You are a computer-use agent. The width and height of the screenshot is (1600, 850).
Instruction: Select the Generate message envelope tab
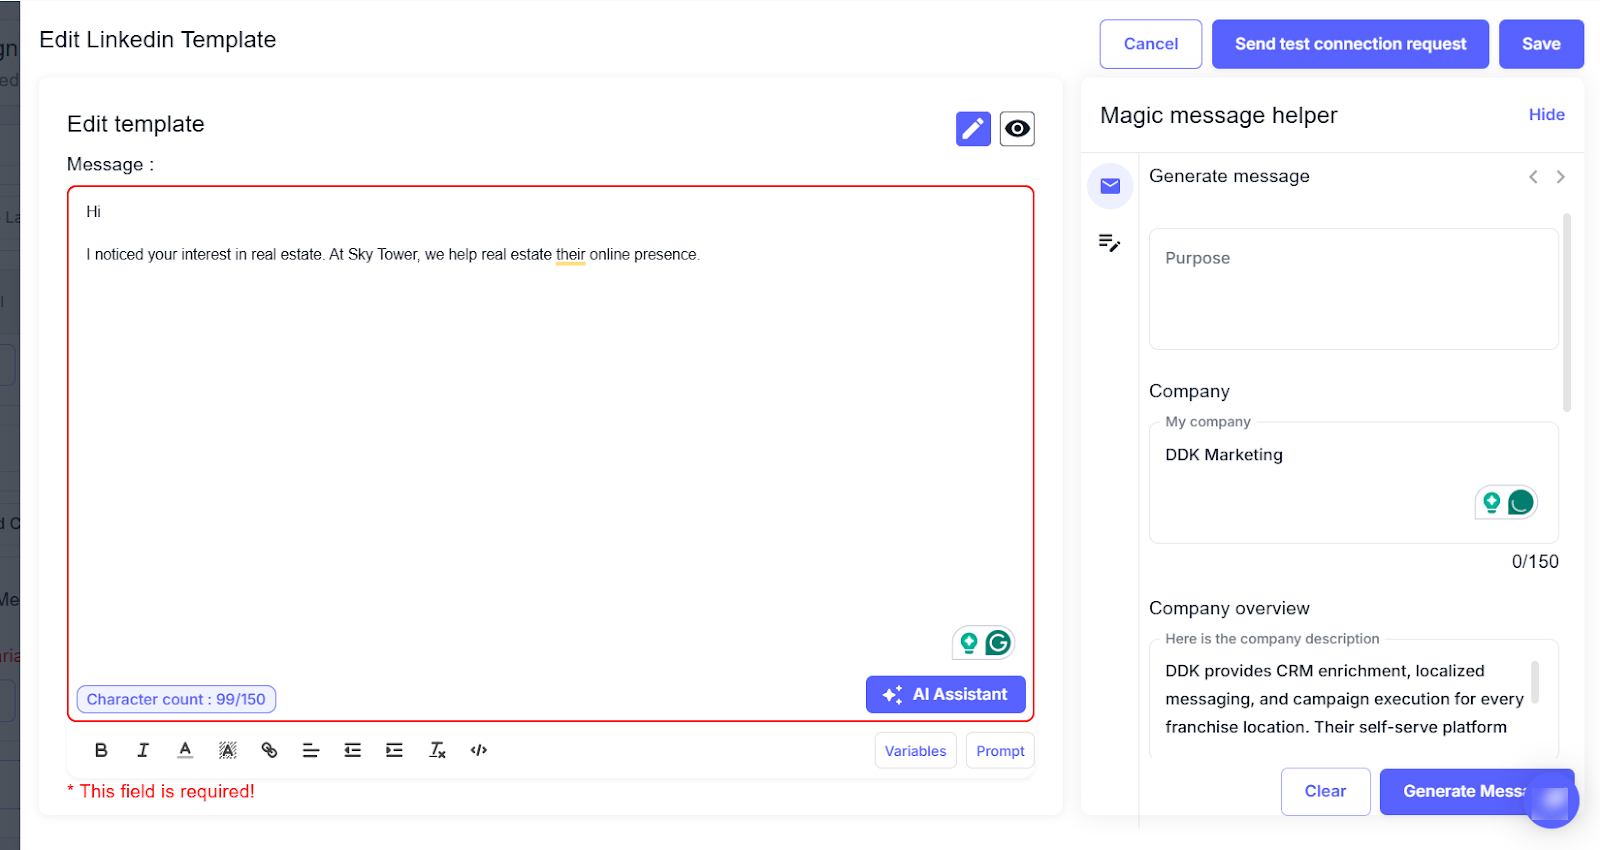(x=1110, y=186)
